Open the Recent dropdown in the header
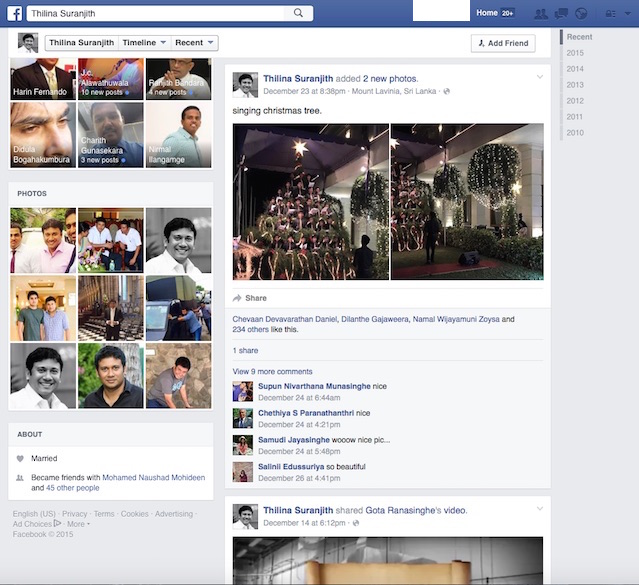The image size is (639, 585). coord(194,43)
